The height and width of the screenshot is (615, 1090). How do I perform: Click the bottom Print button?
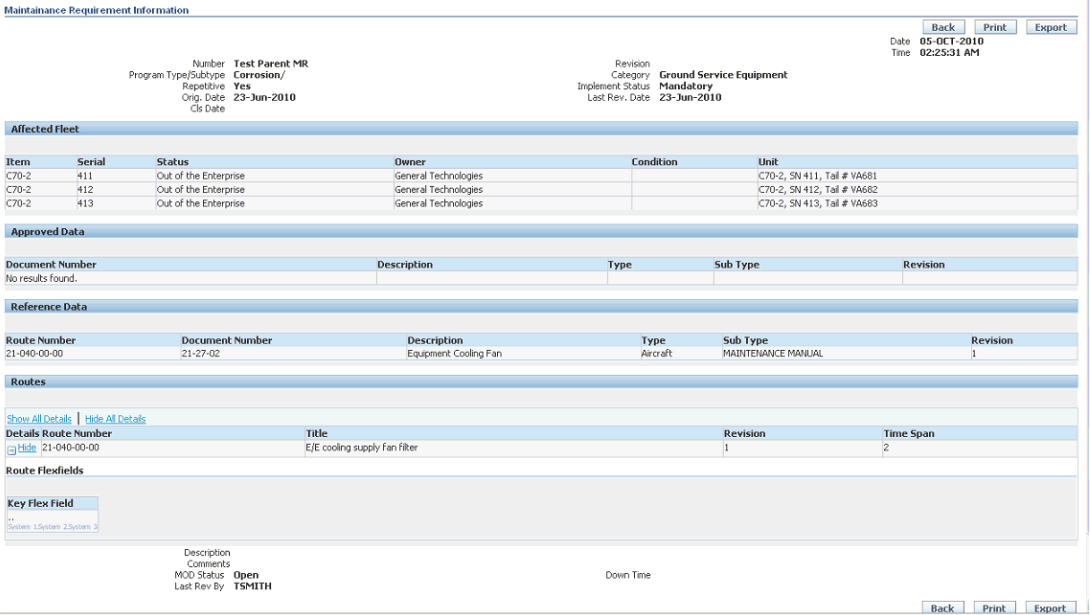pos(994,607)
